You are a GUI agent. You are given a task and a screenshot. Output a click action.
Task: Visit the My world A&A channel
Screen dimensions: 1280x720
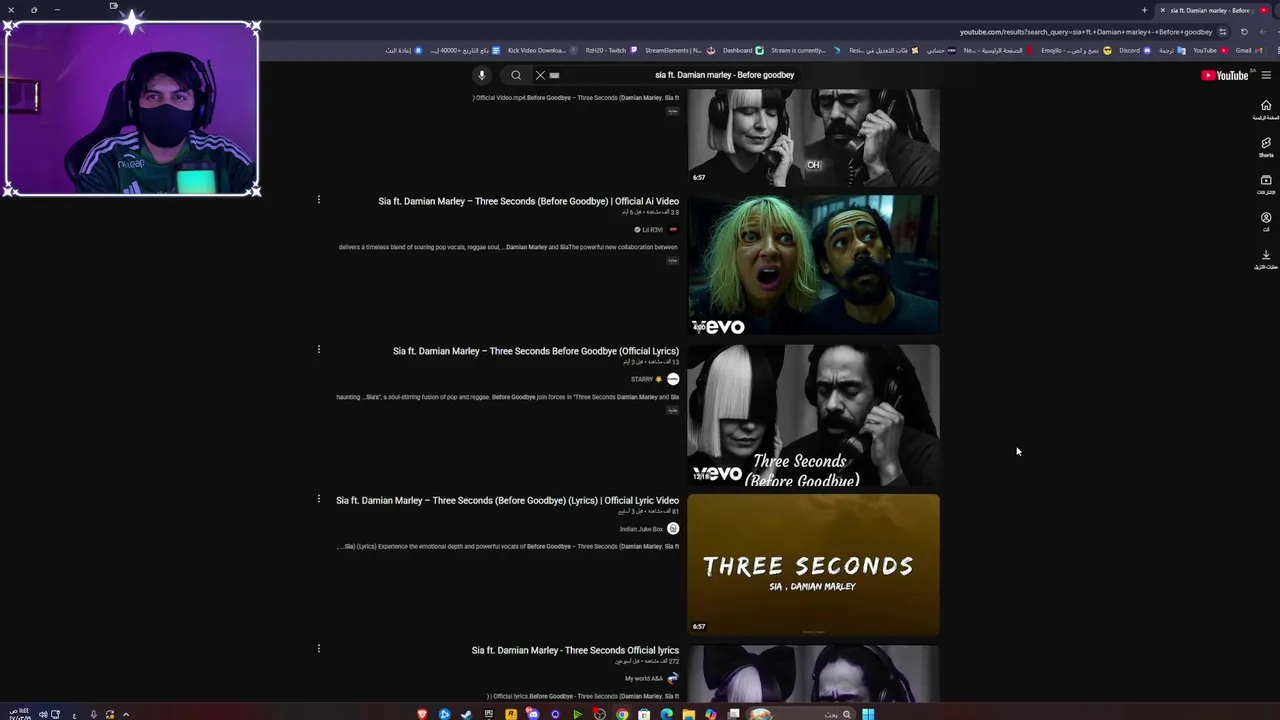point(644,679)
